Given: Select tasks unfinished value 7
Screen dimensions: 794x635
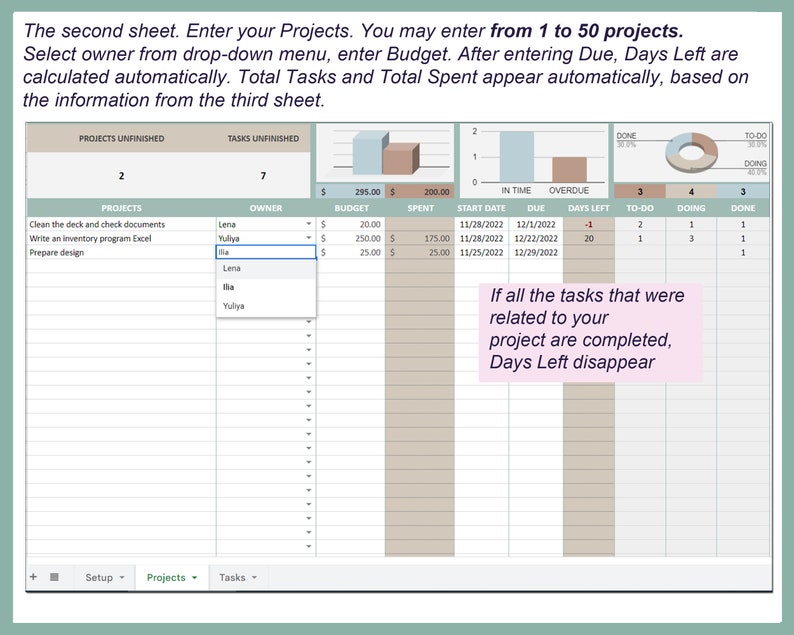Looking at the screenshot, I should pyautogui.click(x=263, y=176).
